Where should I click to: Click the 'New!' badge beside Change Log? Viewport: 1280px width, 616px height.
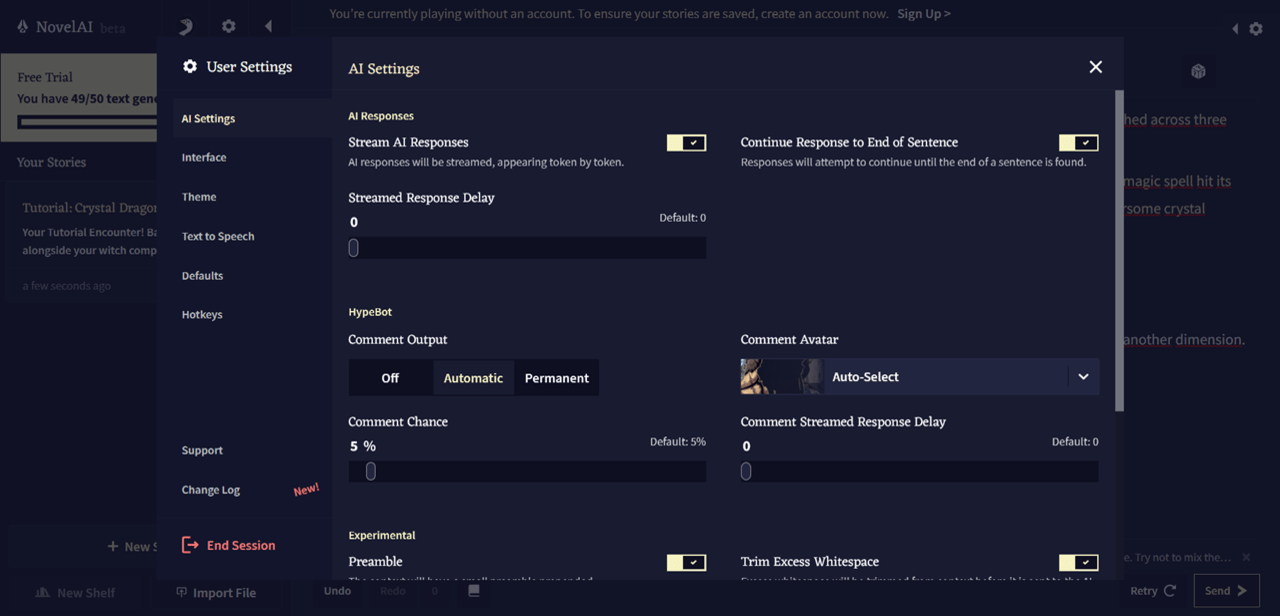pyautogui.click(x=306, y=489)
